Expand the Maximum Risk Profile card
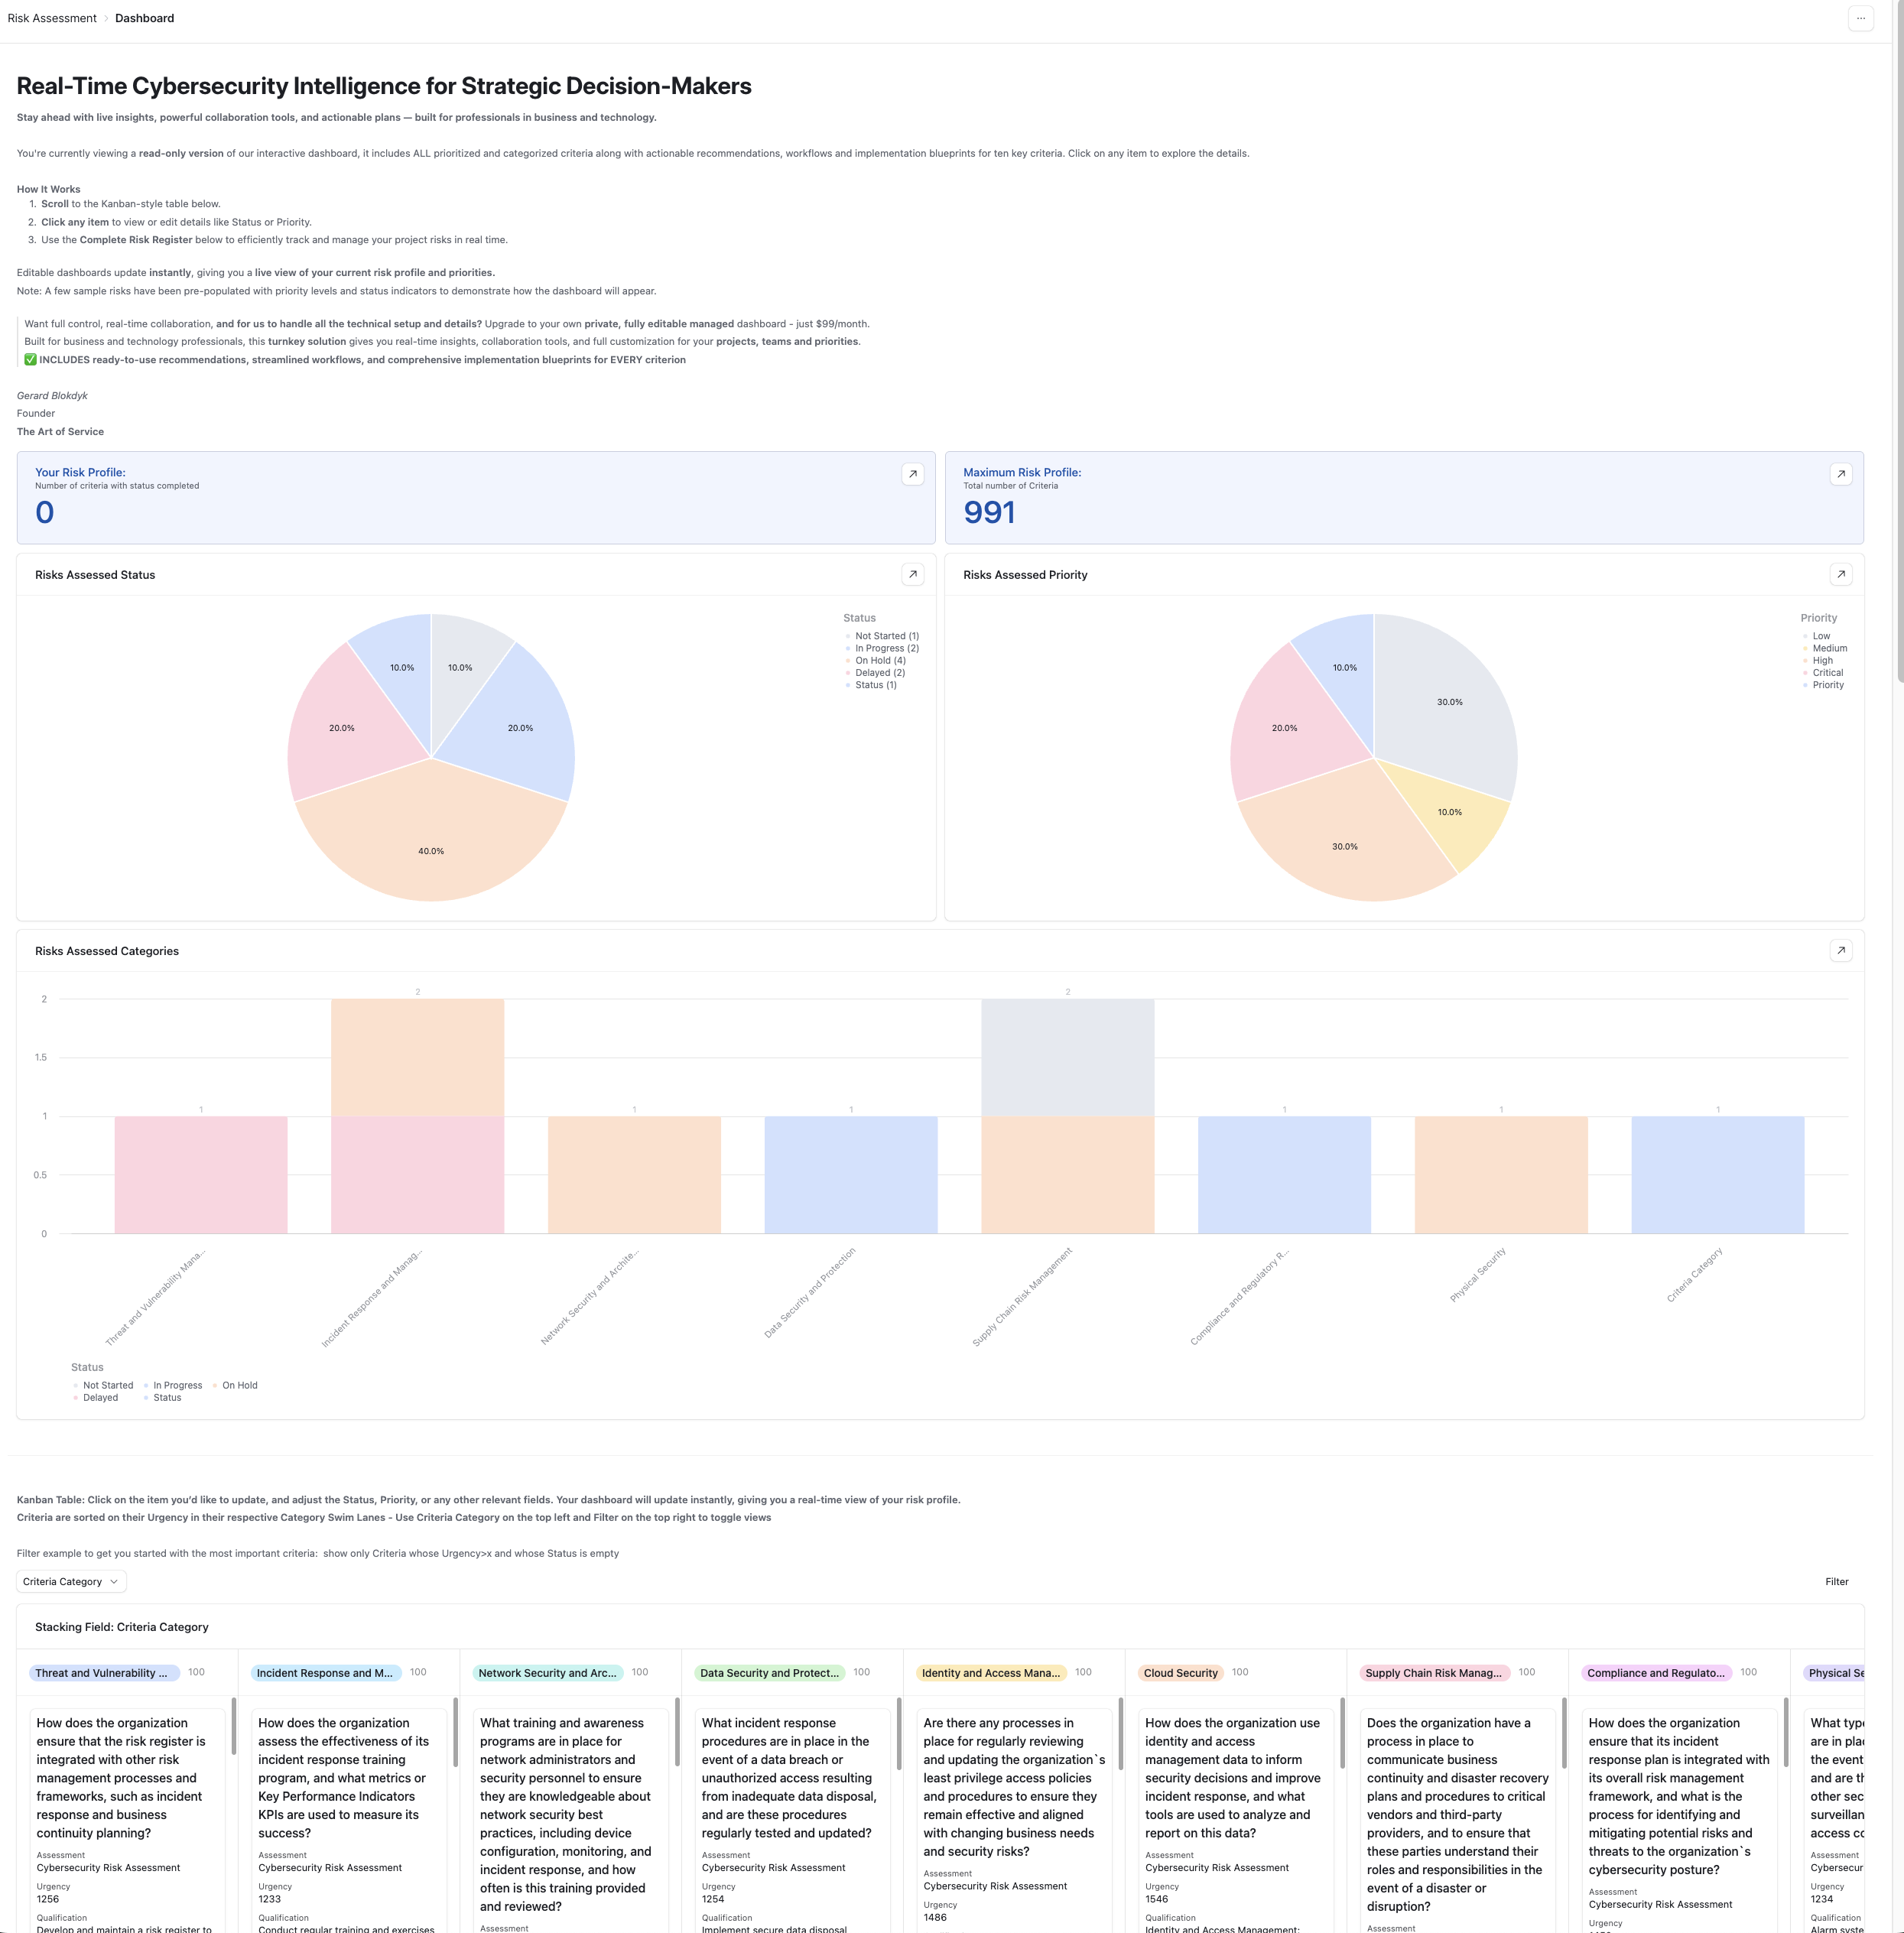 tap(1841, 474)
